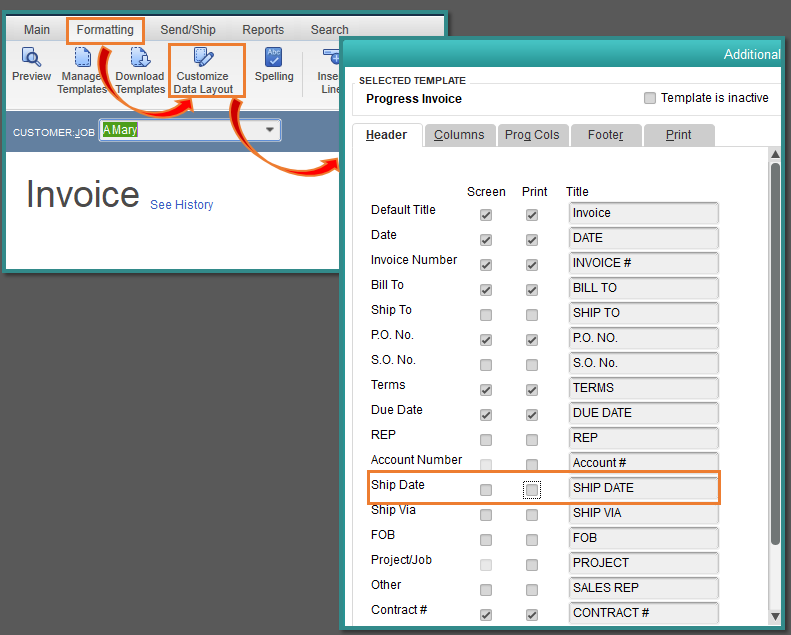
Task: Edit the DATE title field
Action: click(644, 238)
